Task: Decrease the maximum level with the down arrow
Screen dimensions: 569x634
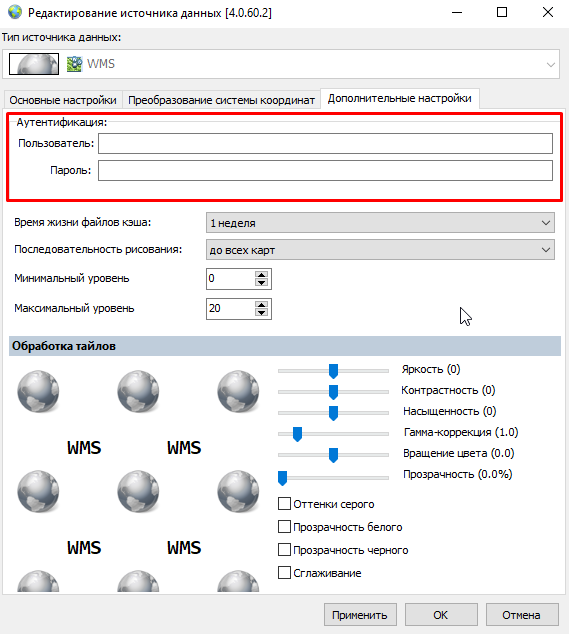Action: pyautogui.click(x=262, y=313)
